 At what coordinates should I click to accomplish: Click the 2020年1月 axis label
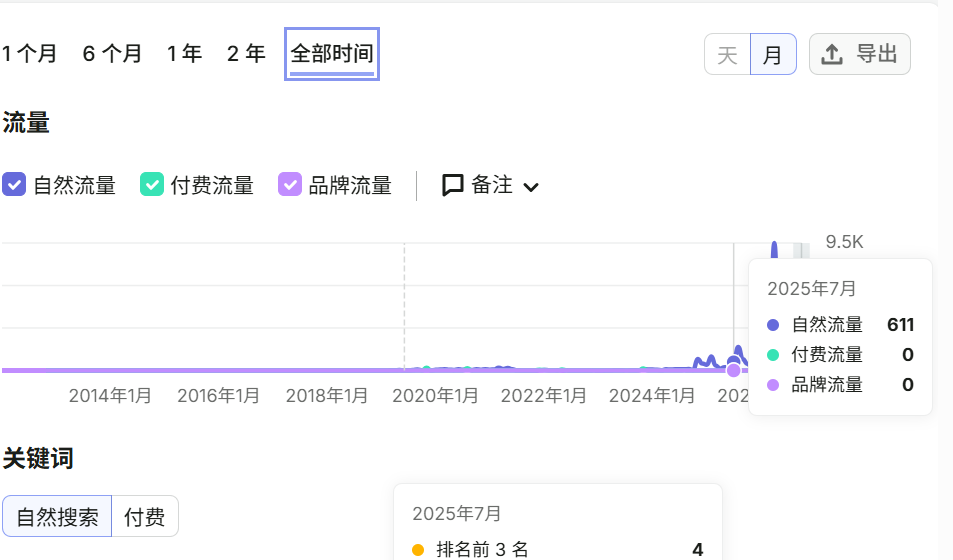[x=435, y=396]
